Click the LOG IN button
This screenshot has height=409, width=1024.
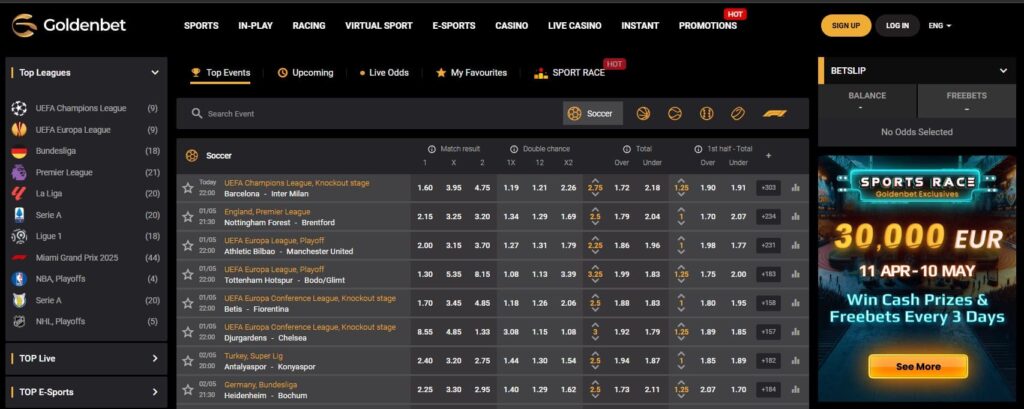pos(897,26)
